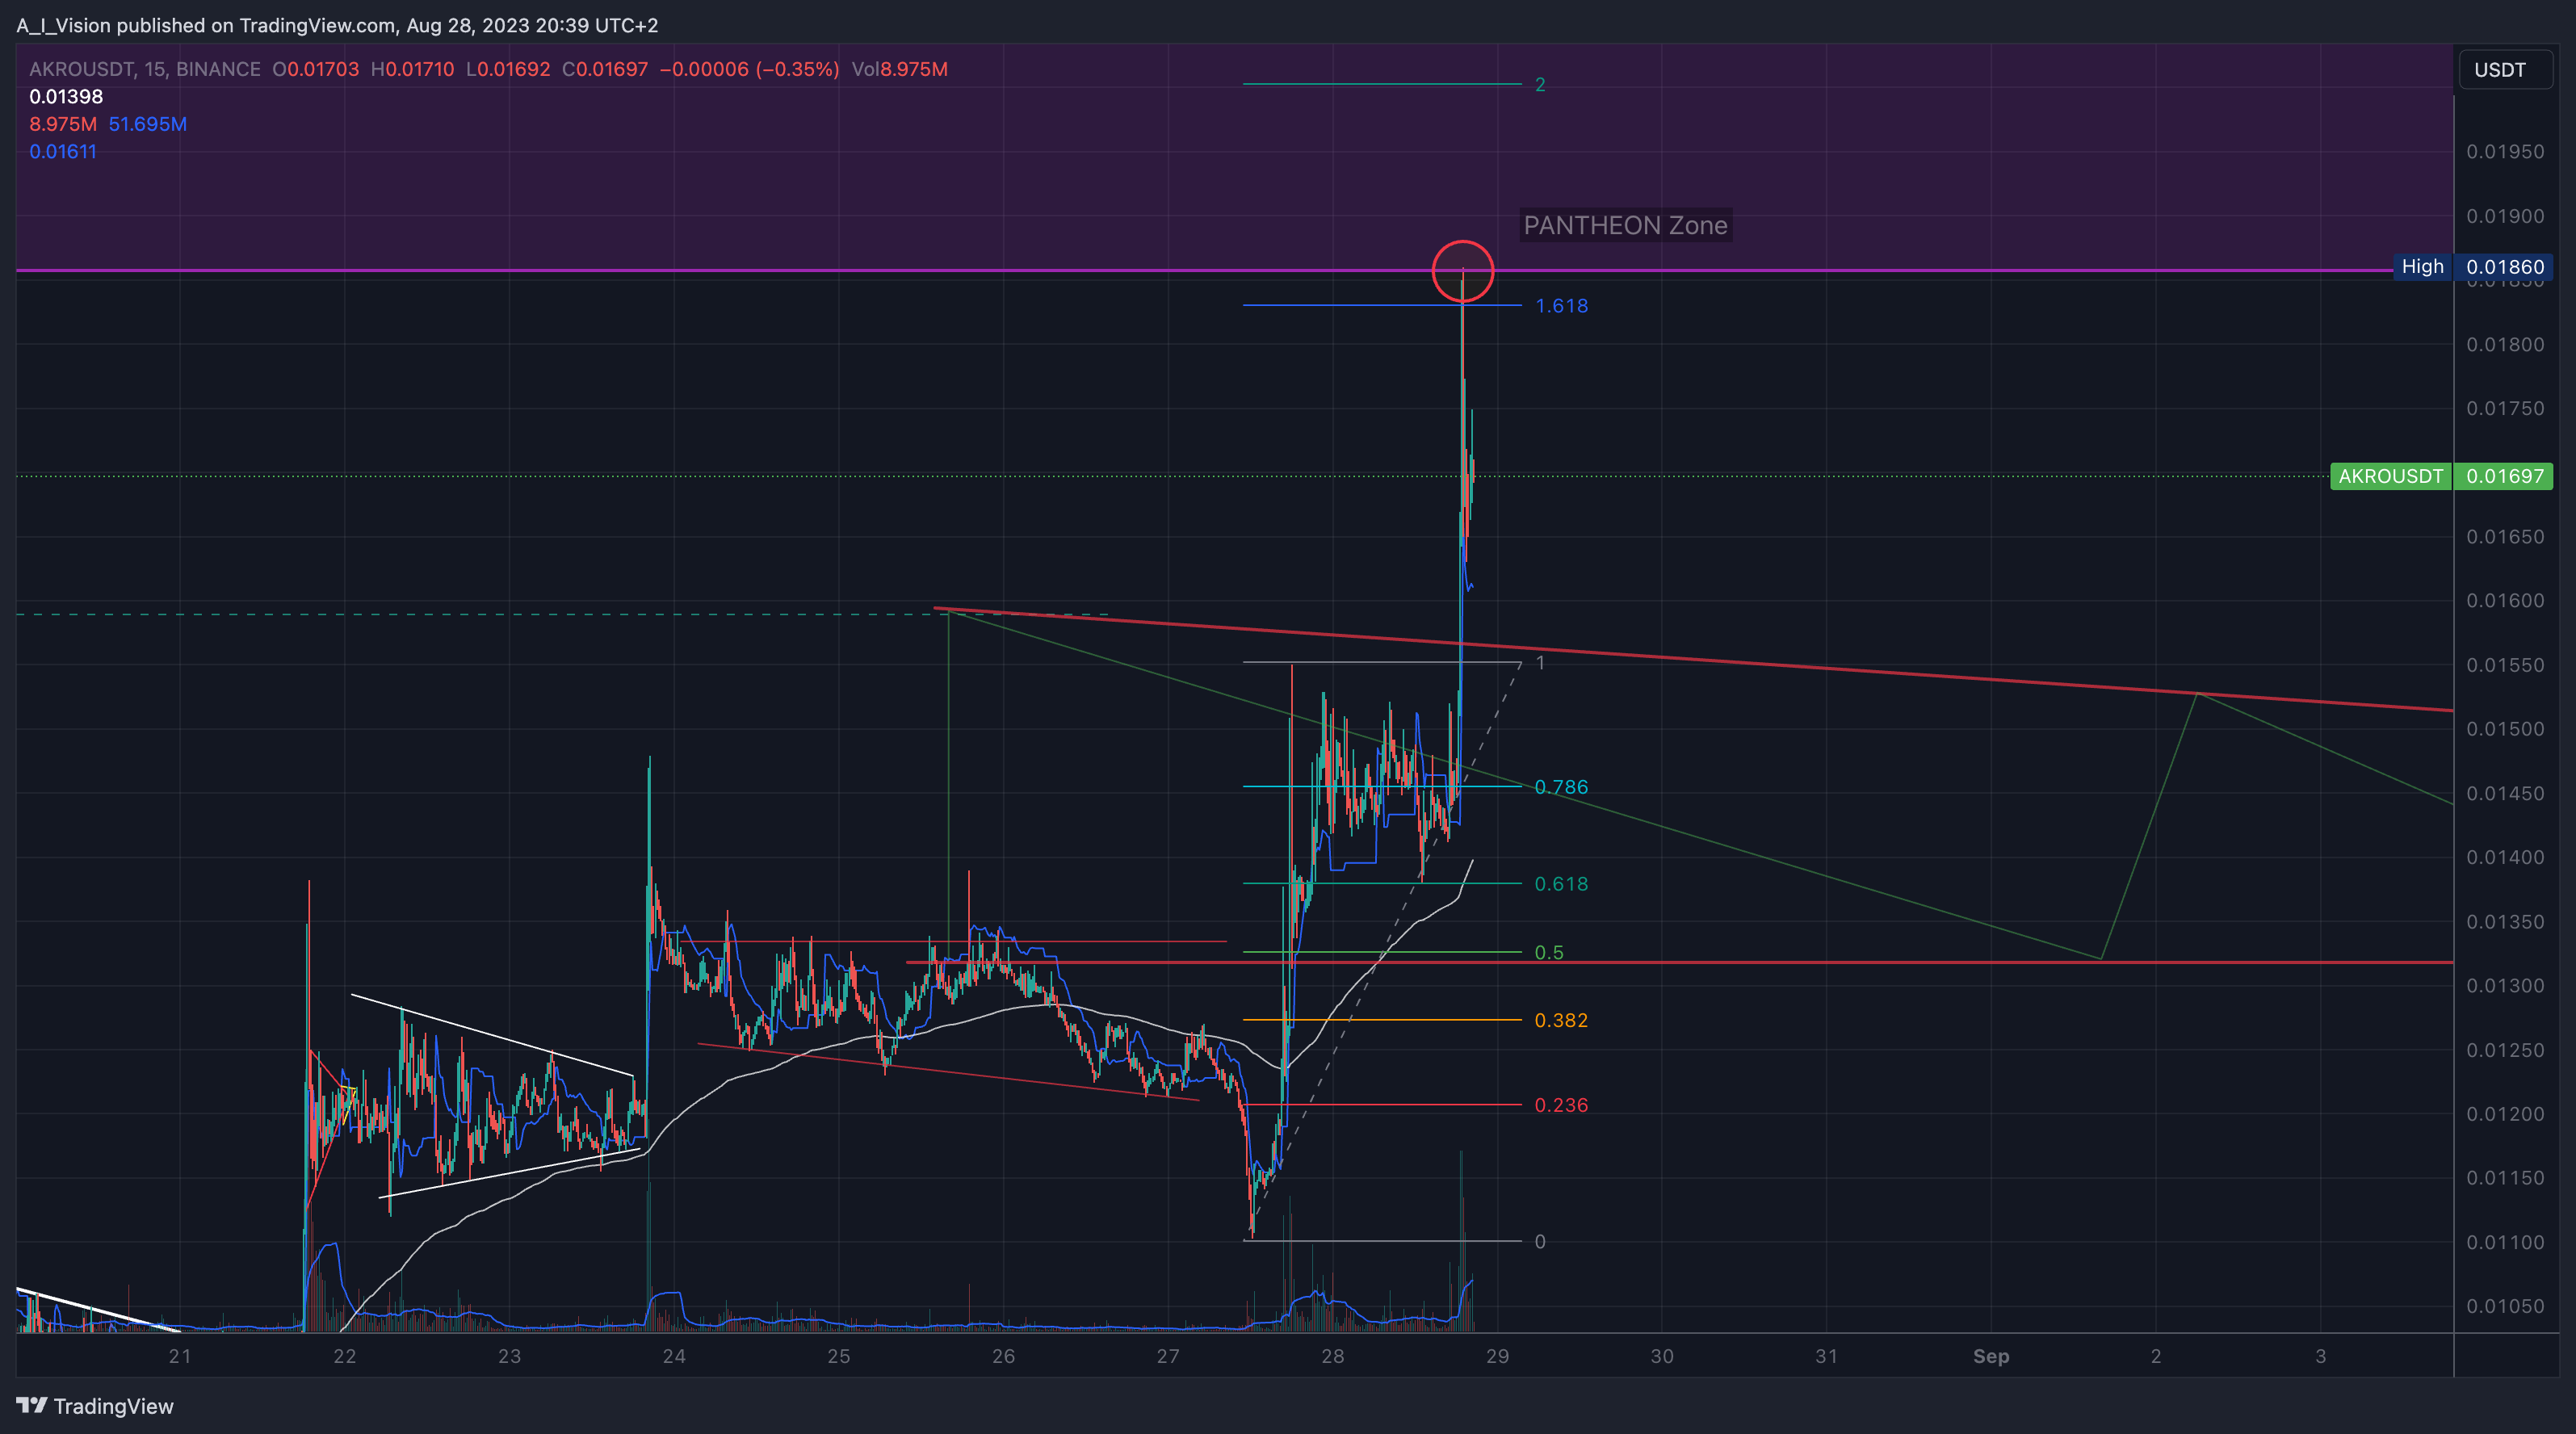Select the Fibonacci 0.618 level label
The image size is (2576, 1434).
(1561, 884)
